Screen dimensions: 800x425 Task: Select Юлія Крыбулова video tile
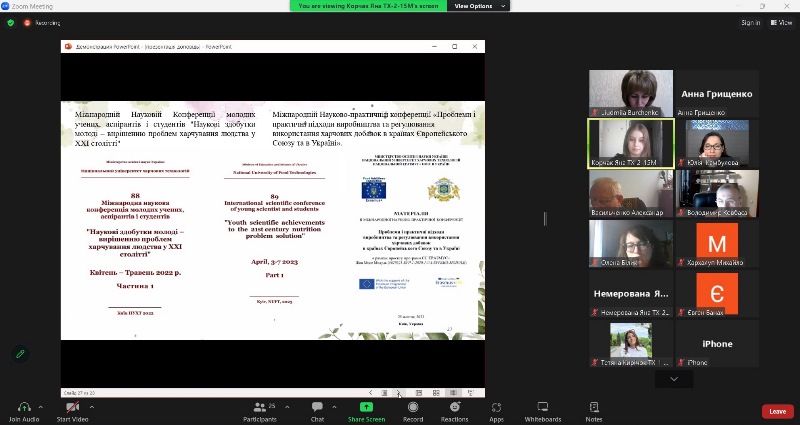(x=717, y=143)
